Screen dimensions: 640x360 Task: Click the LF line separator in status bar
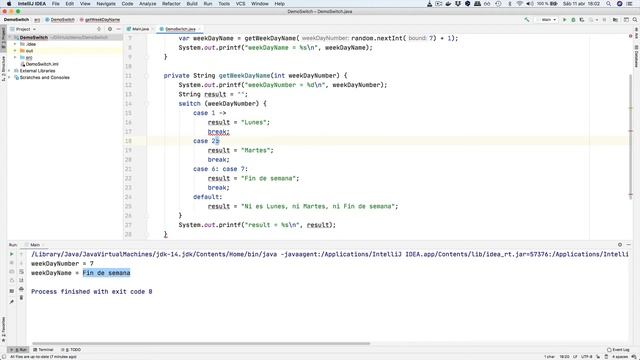pyautogui.click(x=575, y=357)
